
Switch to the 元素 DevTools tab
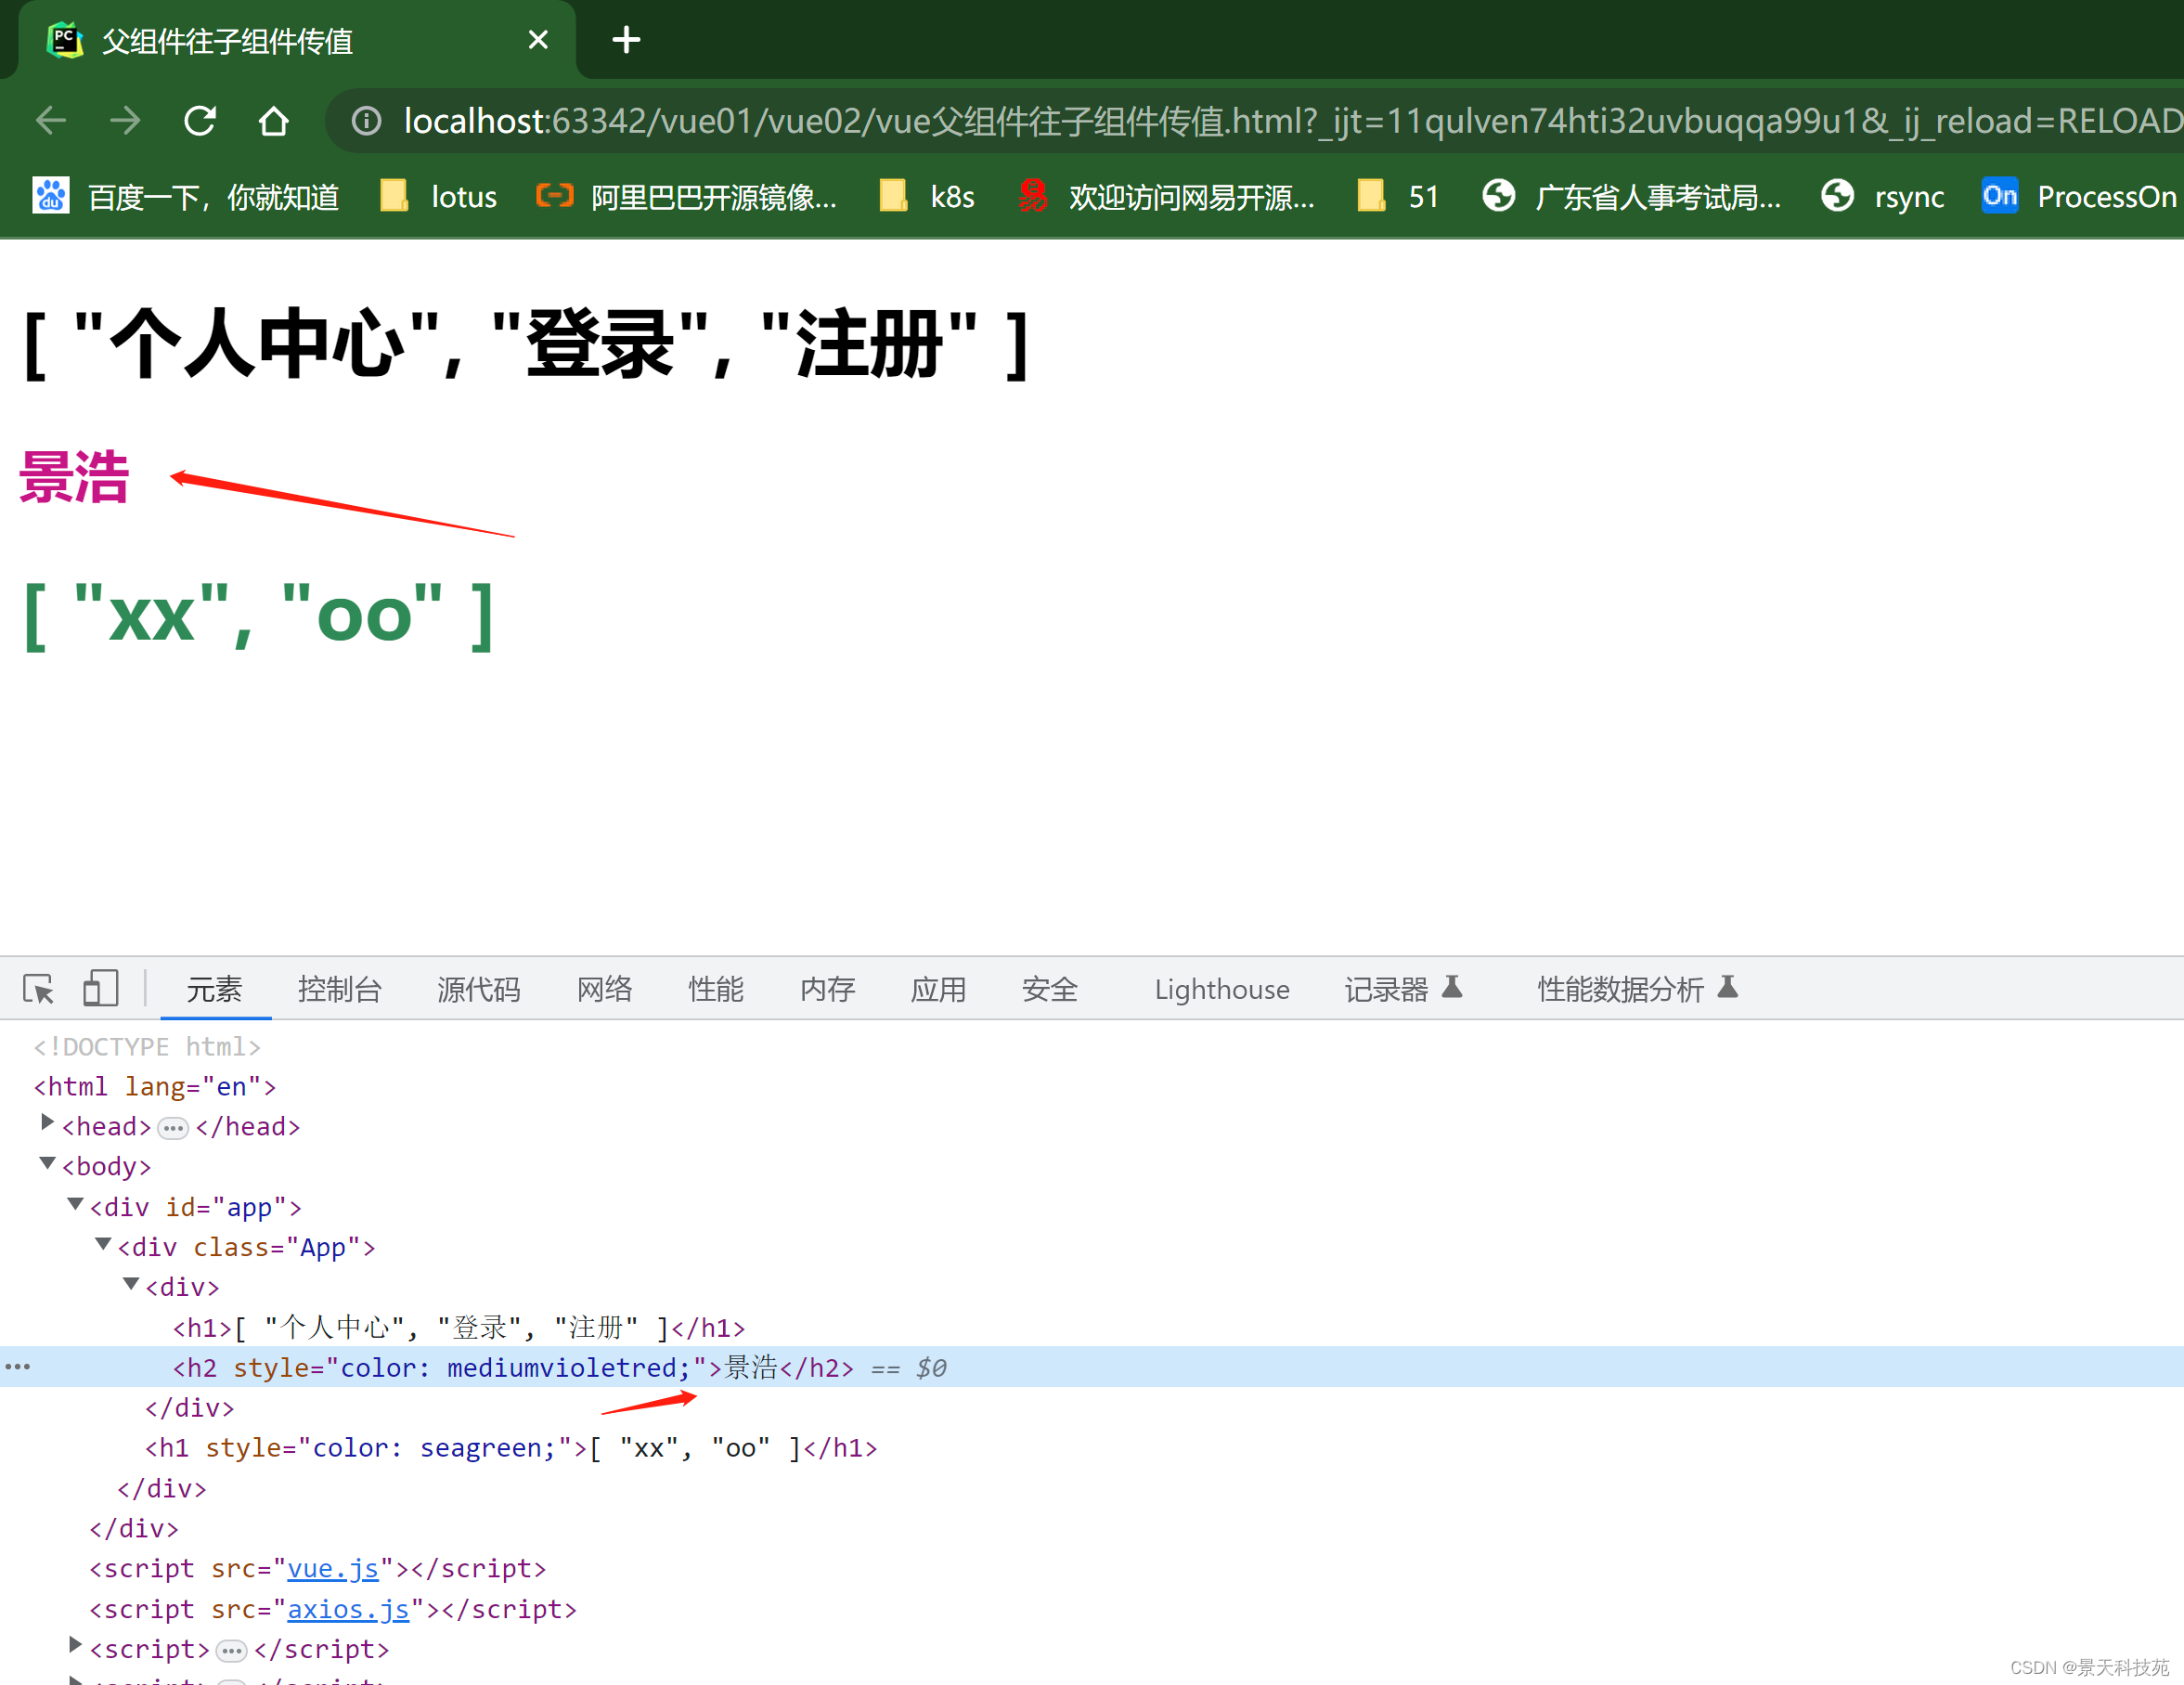click(214, 989)
